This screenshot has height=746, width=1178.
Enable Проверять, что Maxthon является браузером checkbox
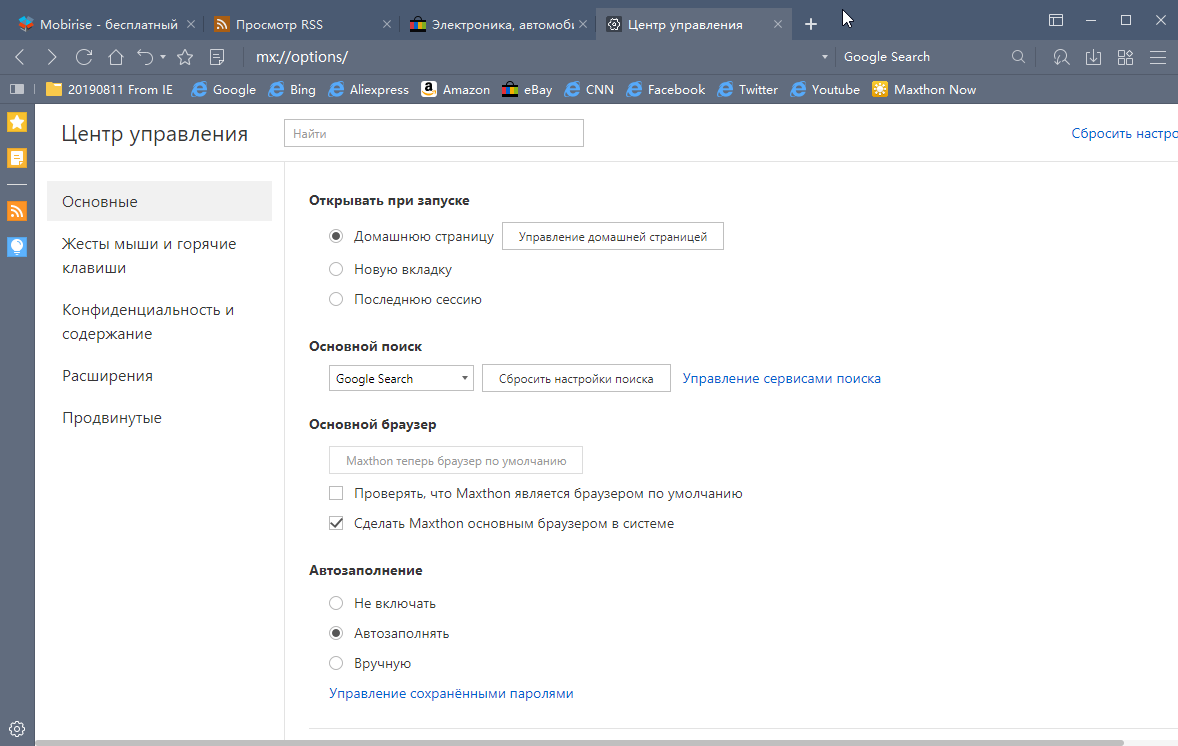[336, 494]
